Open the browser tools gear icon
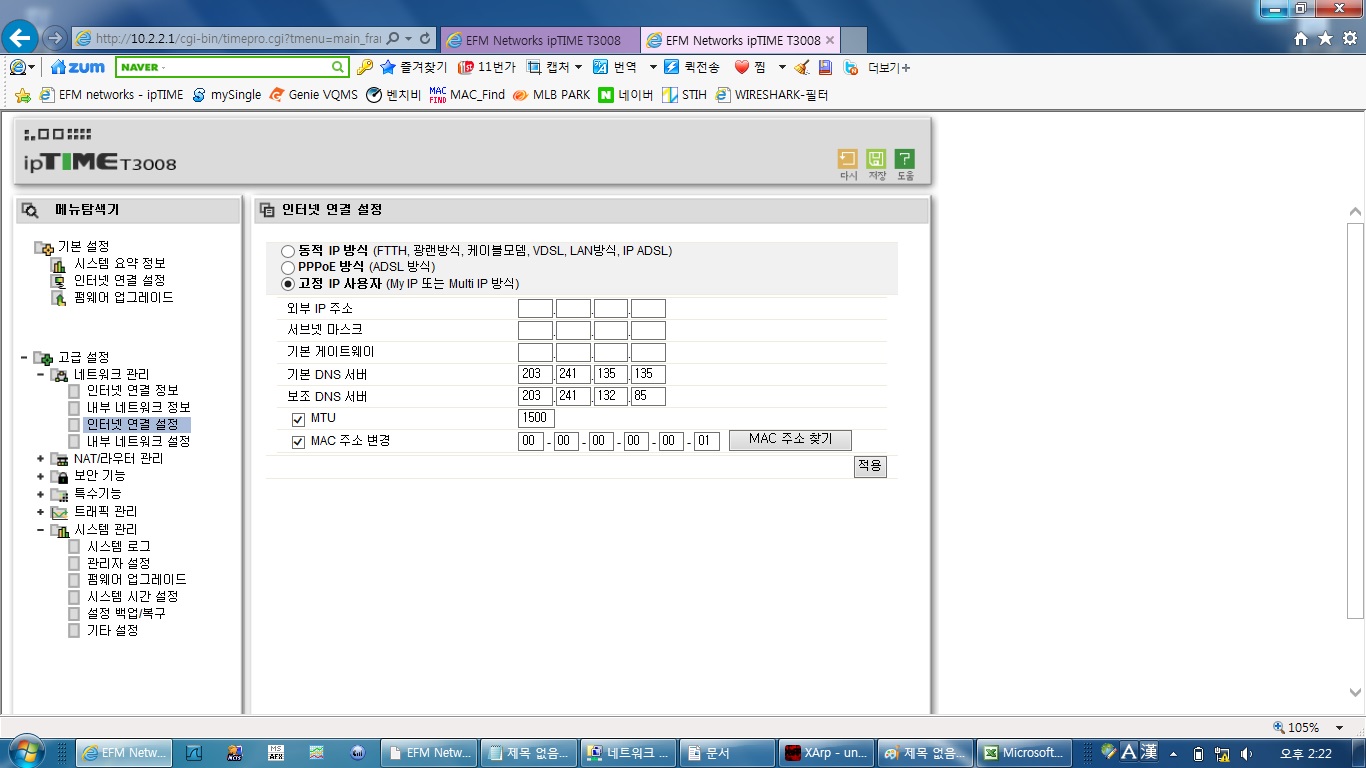This screenshot has height=768, width=1366. click(x=1349, y=38)
